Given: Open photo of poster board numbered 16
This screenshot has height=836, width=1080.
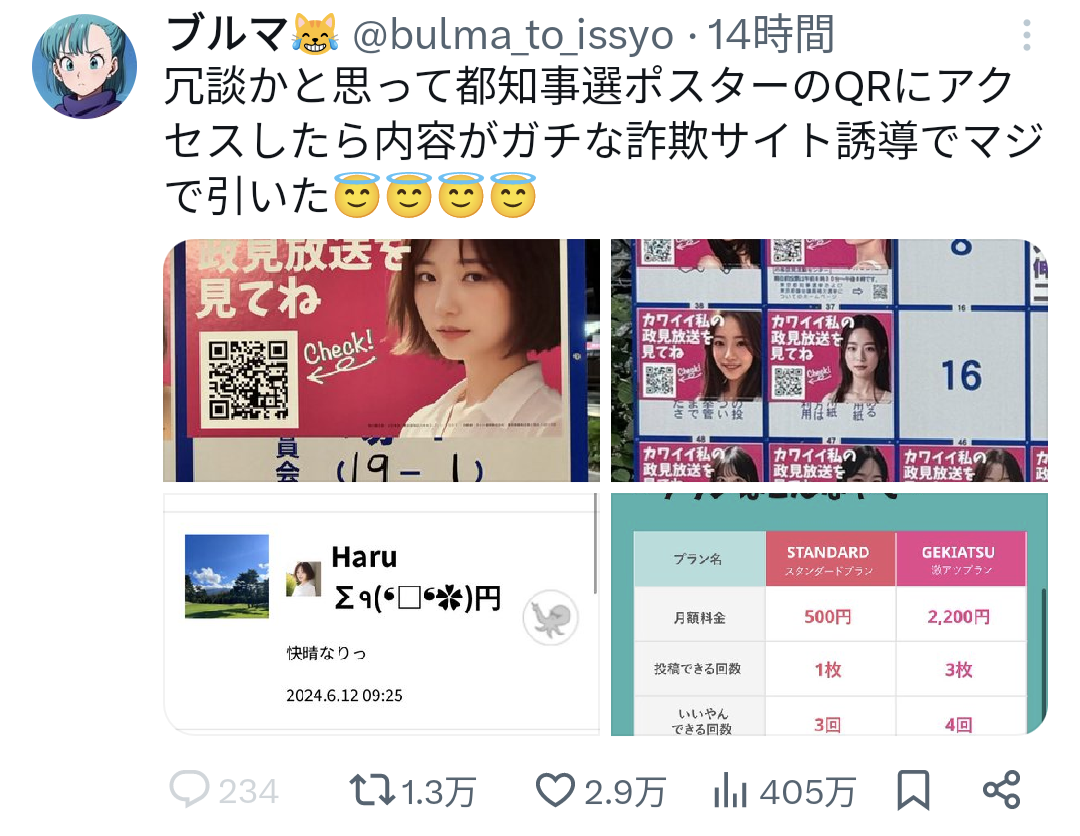Looking at the screenshot, I should click(x=829, y=360).
